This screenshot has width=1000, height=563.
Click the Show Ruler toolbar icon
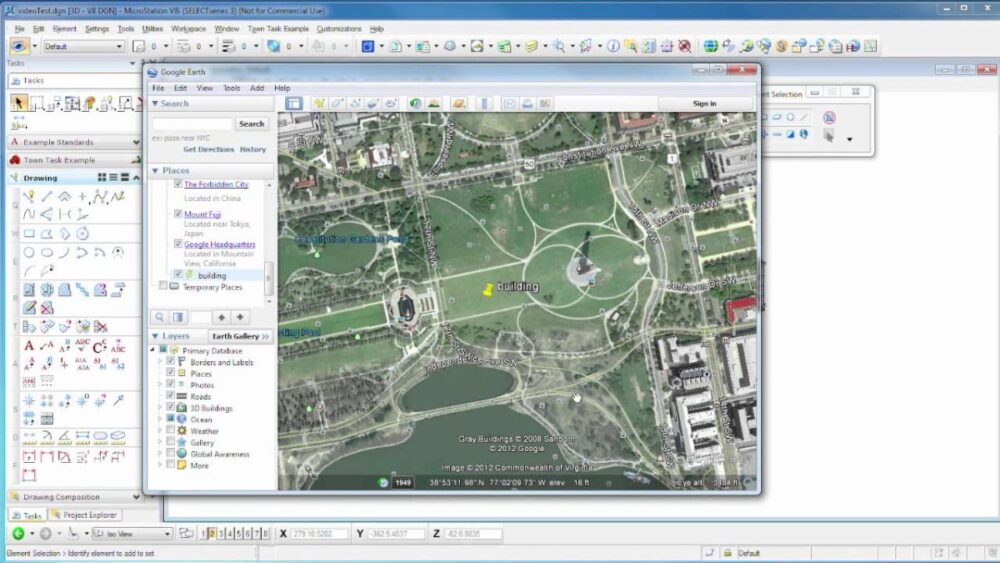483,103
